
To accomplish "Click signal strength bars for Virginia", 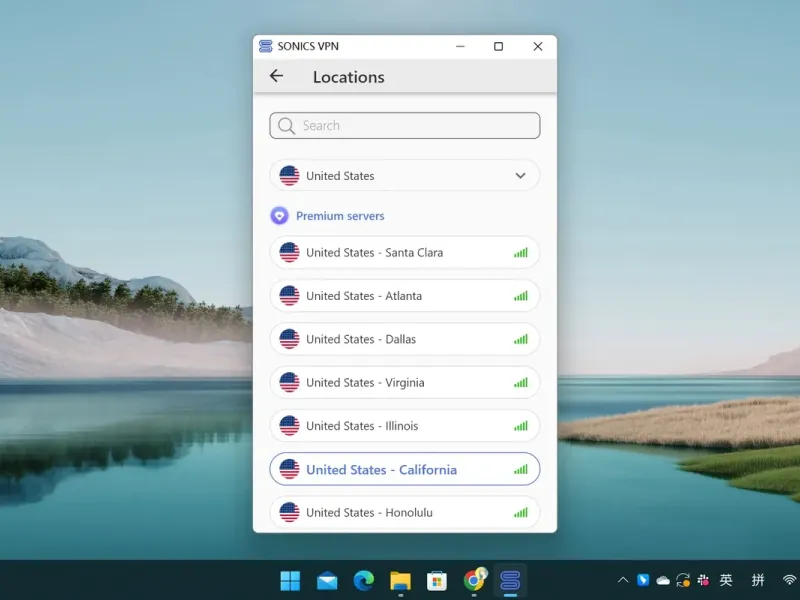I will pos(520,383).
